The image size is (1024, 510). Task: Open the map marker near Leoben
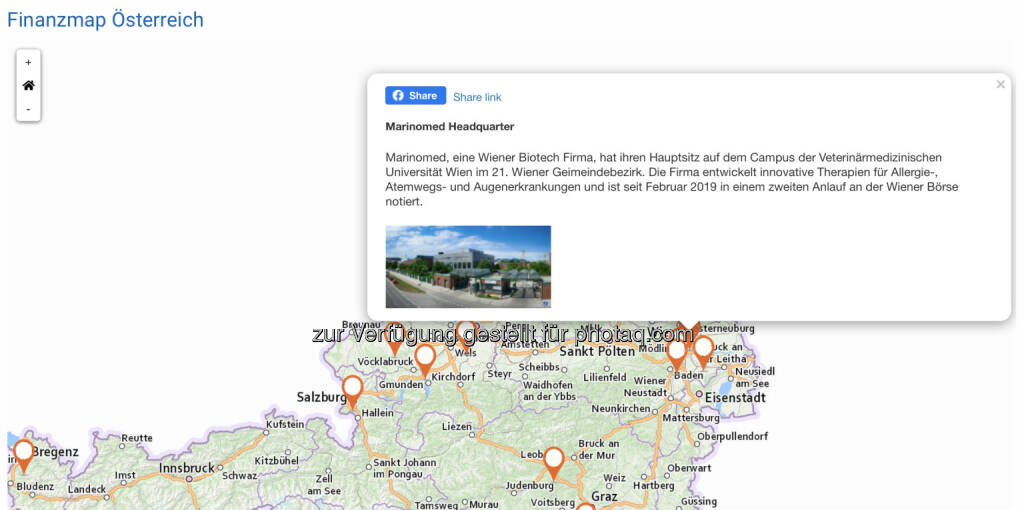pyautogui.click(x=553, y=461)
